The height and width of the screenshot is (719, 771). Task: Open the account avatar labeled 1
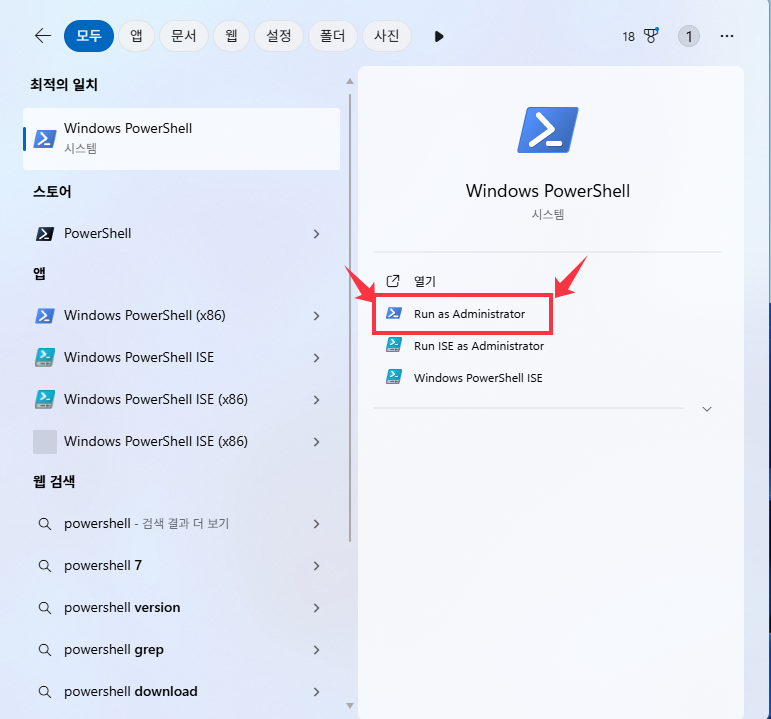(689, 36)
